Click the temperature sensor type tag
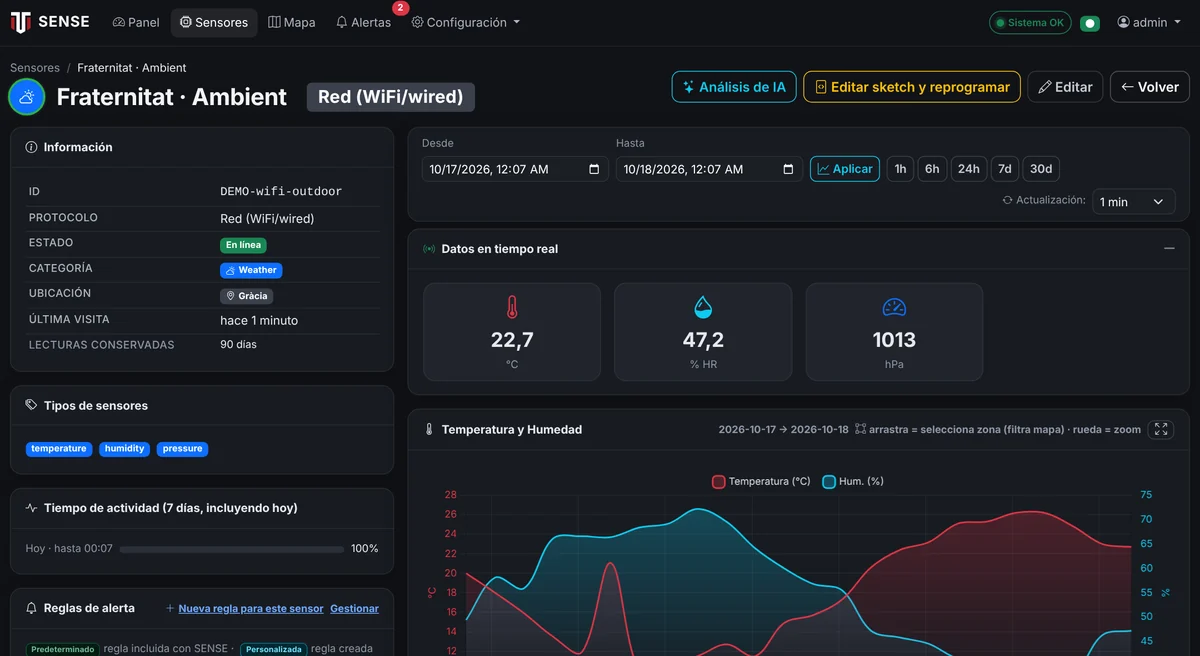 pyautogui.click(x=59, y=449)
